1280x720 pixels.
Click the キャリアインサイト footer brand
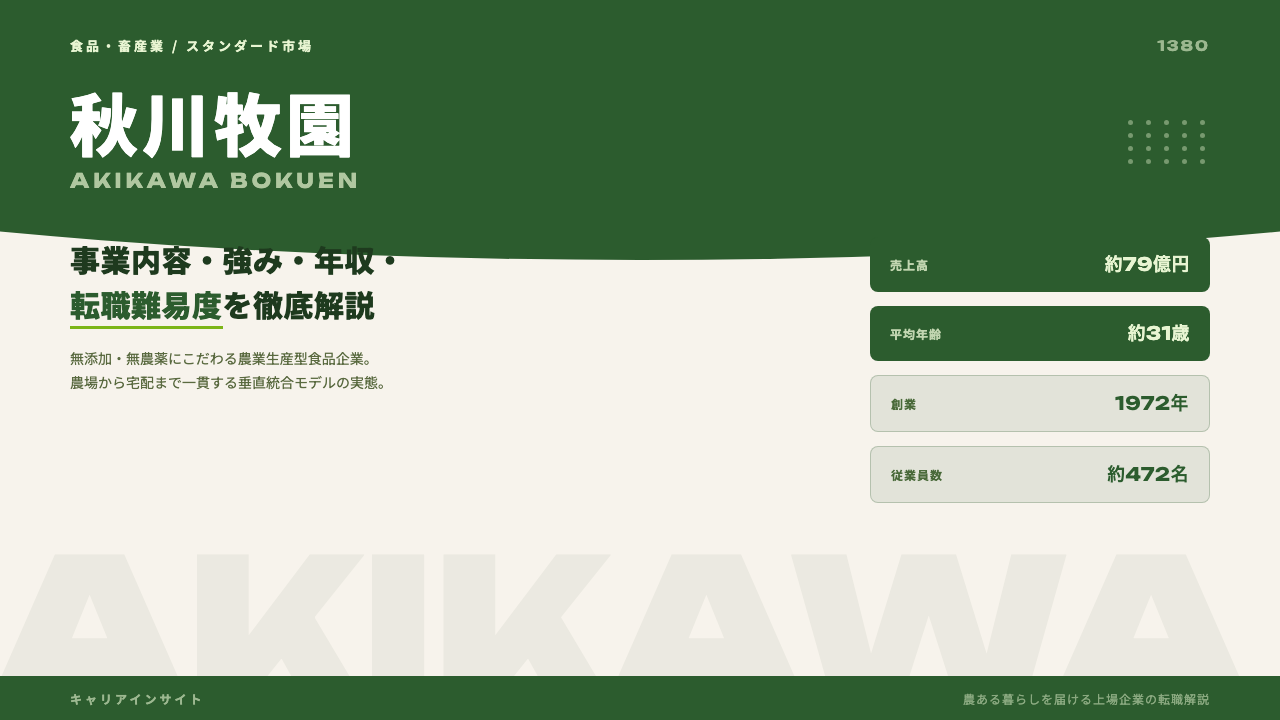[x=136, y=699]
